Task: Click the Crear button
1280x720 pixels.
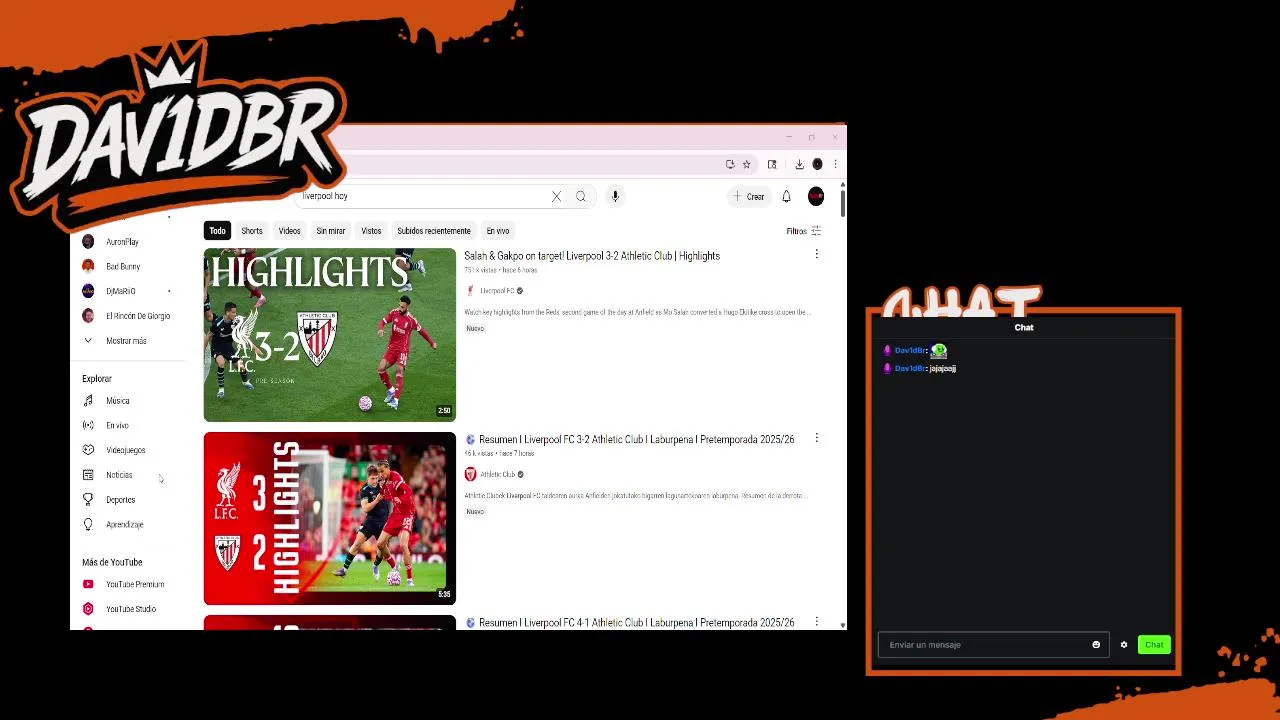Action: tap(749, 197)
